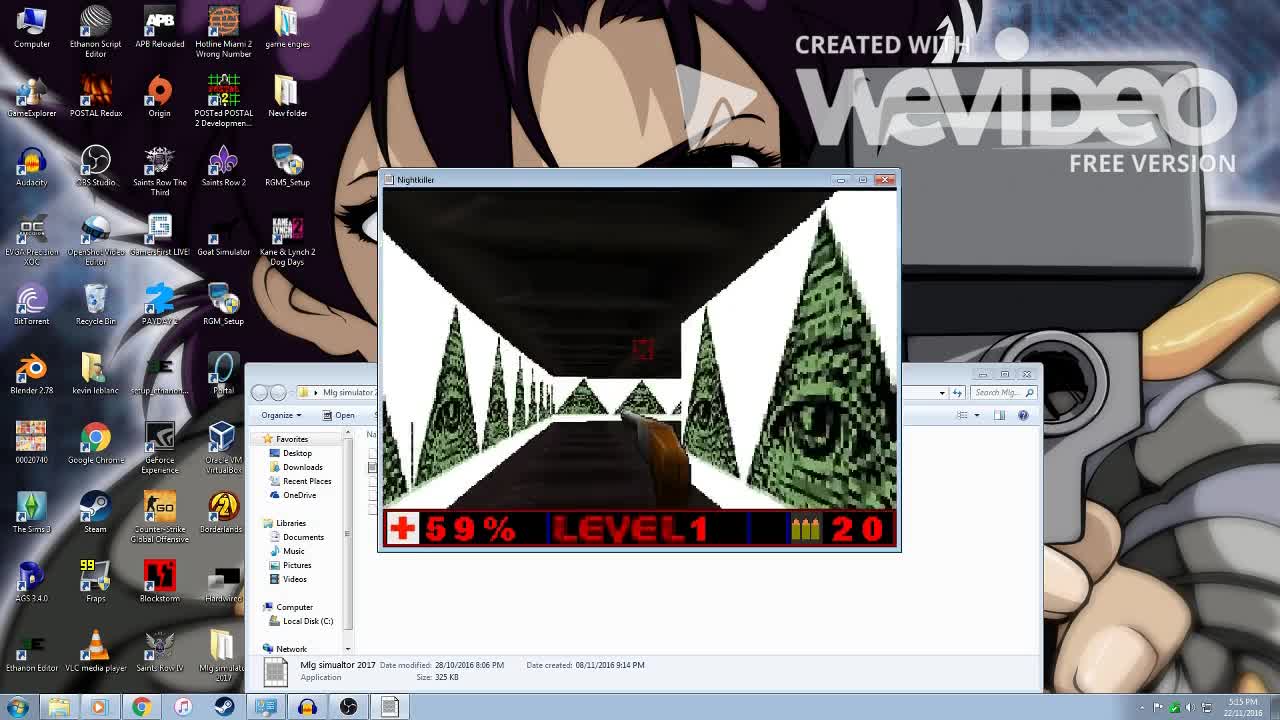Toggle the Explorer preview pane button

point(999,415)
